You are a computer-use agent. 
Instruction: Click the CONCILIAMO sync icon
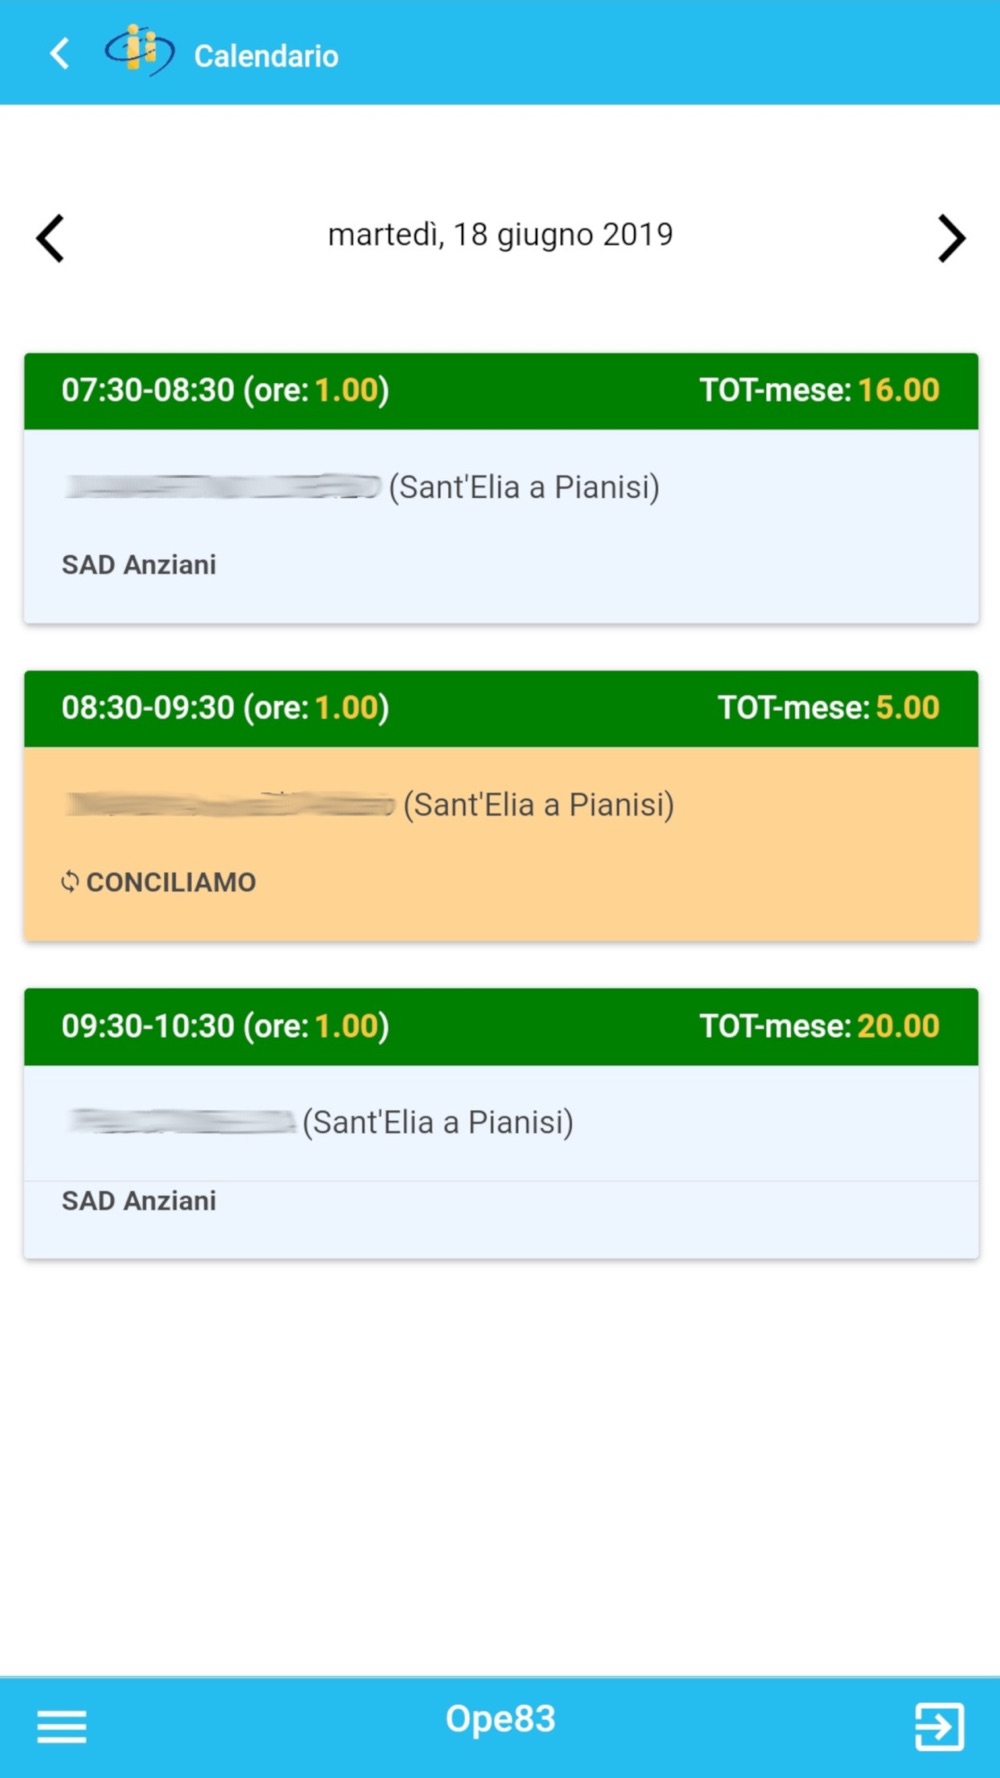pos(70,881)
